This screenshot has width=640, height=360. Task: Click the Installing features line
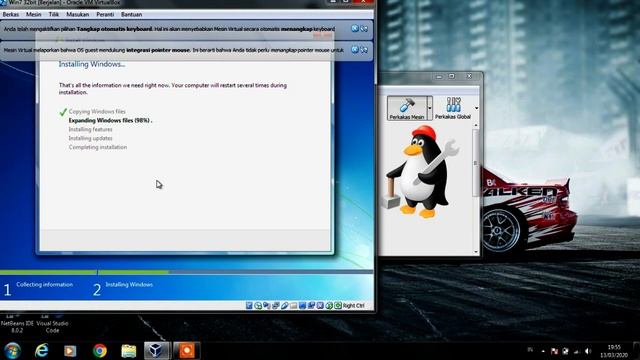(90, 129)
